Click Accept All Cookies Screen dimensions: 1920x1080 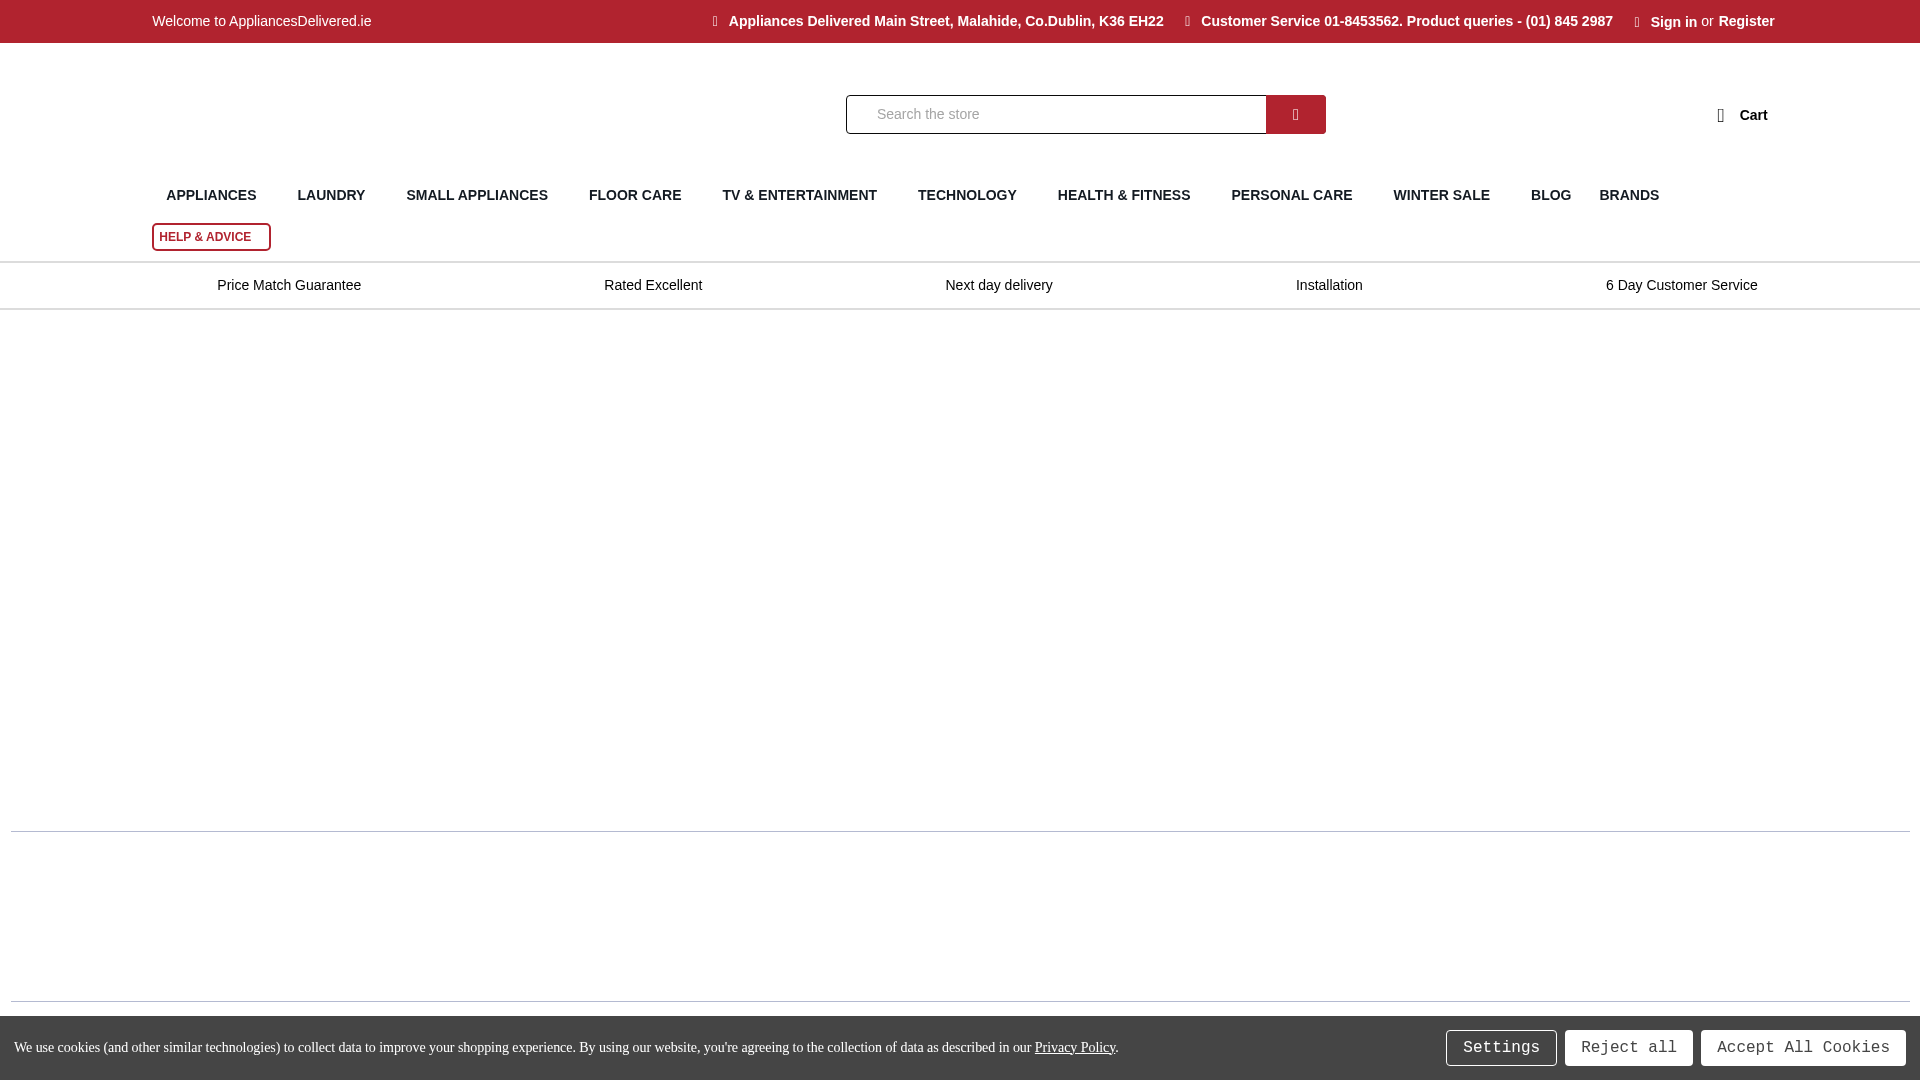(1803, 1048)
